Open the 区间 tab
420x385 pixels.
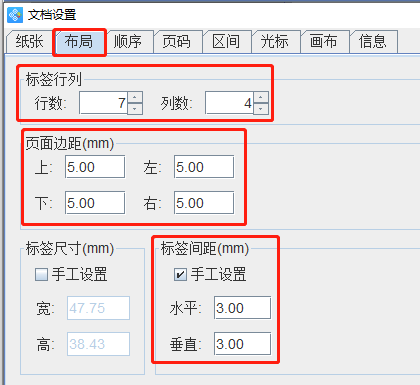coord(226,42)
